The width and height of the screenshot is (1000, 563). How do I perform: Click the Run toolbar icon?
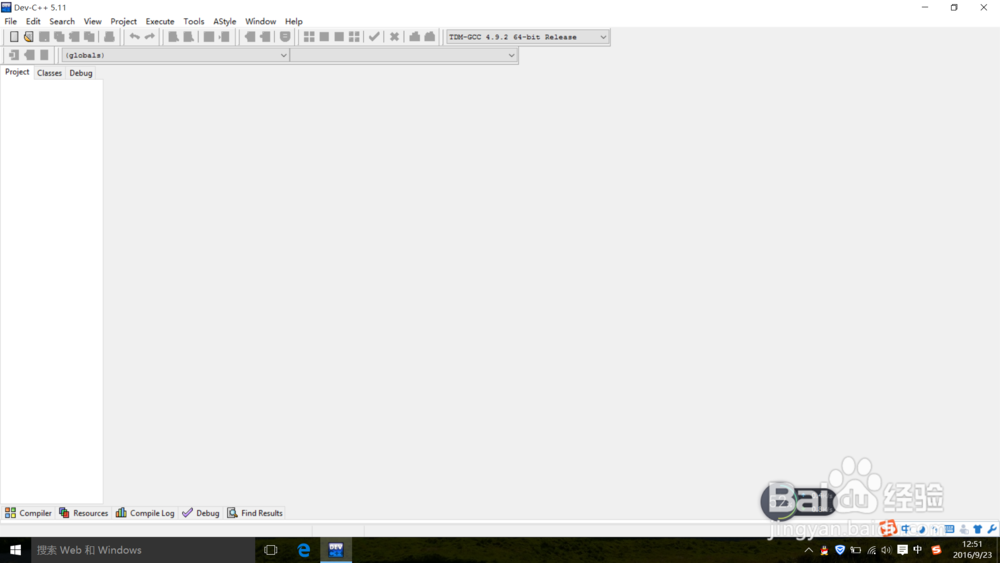(324, 37)
